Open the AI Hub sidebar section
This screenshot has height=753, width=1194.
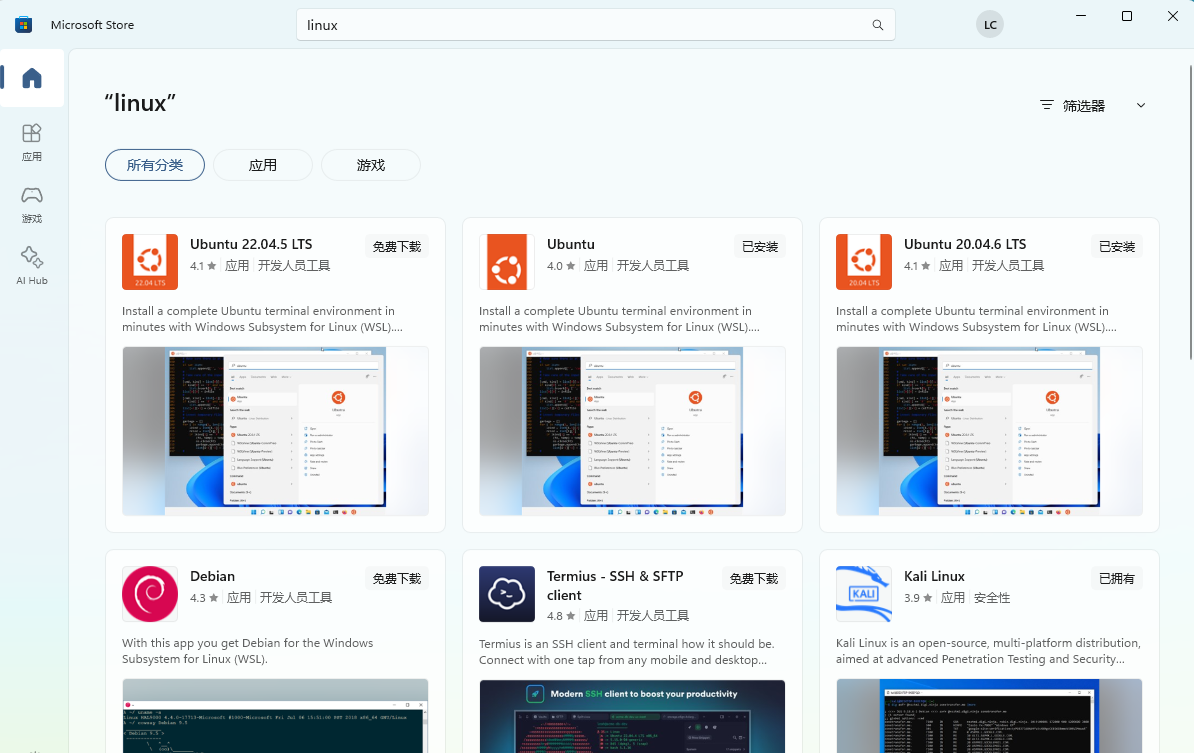click(x=32, y=265)
